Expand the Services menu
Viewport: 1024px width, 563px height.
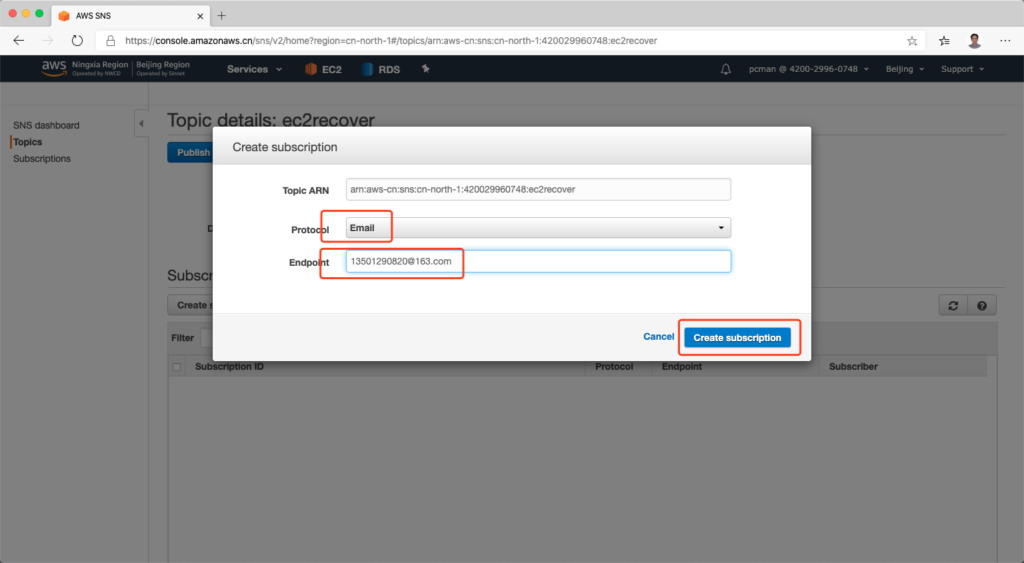(254, 69)
